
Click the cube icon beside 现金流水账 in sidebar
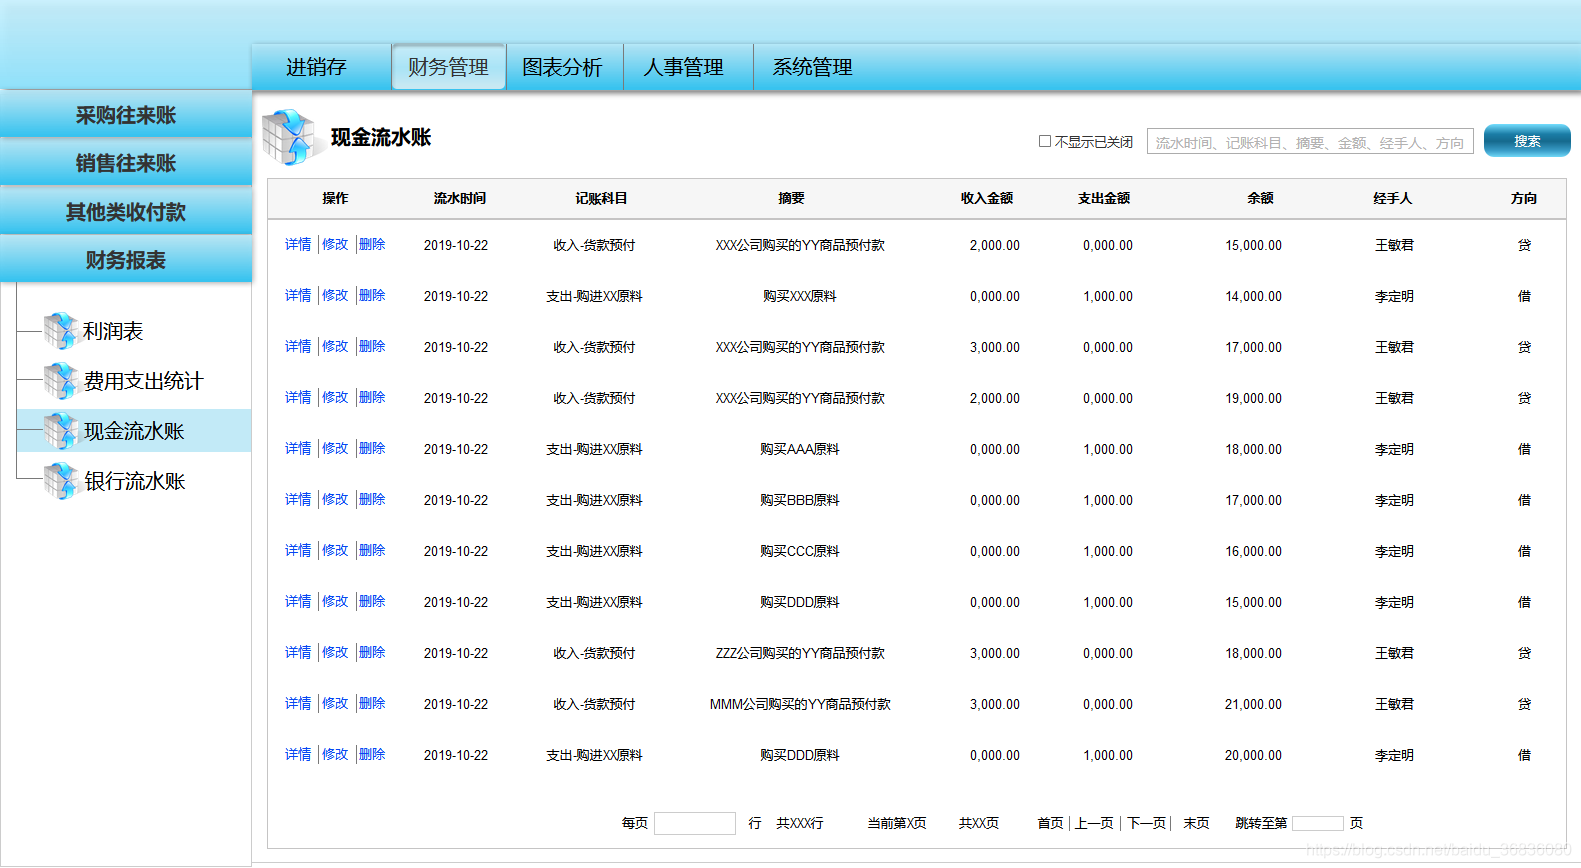pos(60,431)
